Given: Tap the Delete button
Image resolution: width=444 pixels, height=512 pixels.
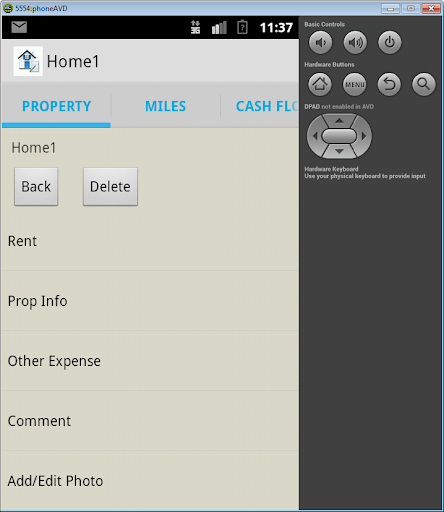Looking at the screenshot, I should pyautogui.click(x=110, y=186).
